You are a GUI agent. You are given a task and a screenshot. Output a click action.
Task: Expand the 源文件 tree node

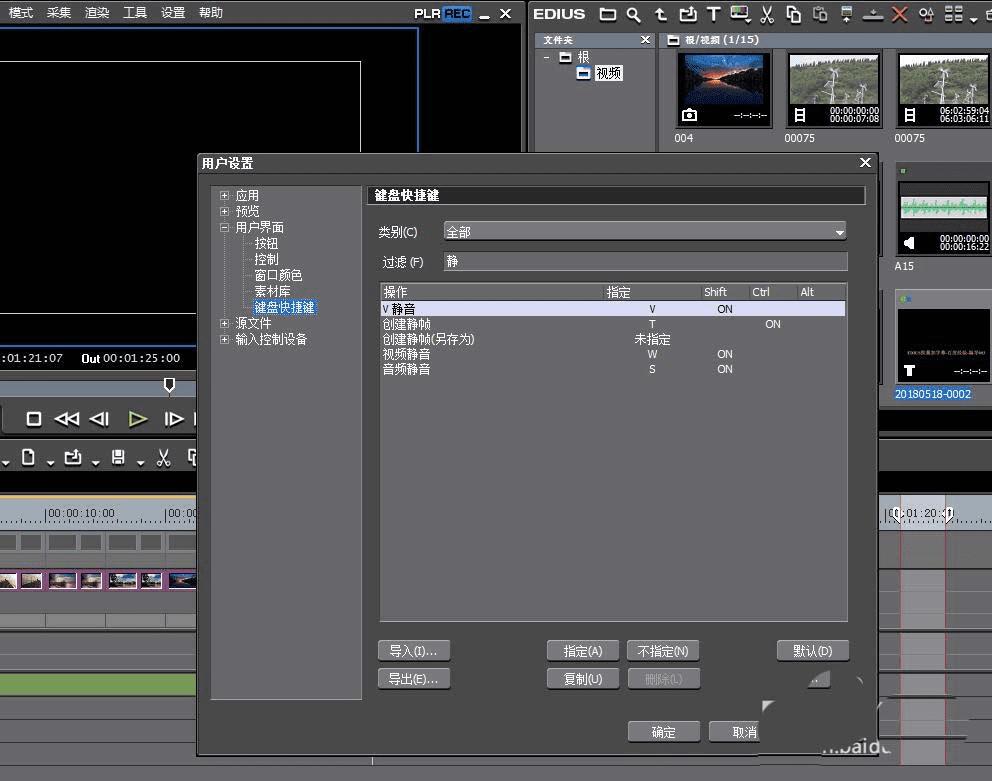tap(225, 324)
